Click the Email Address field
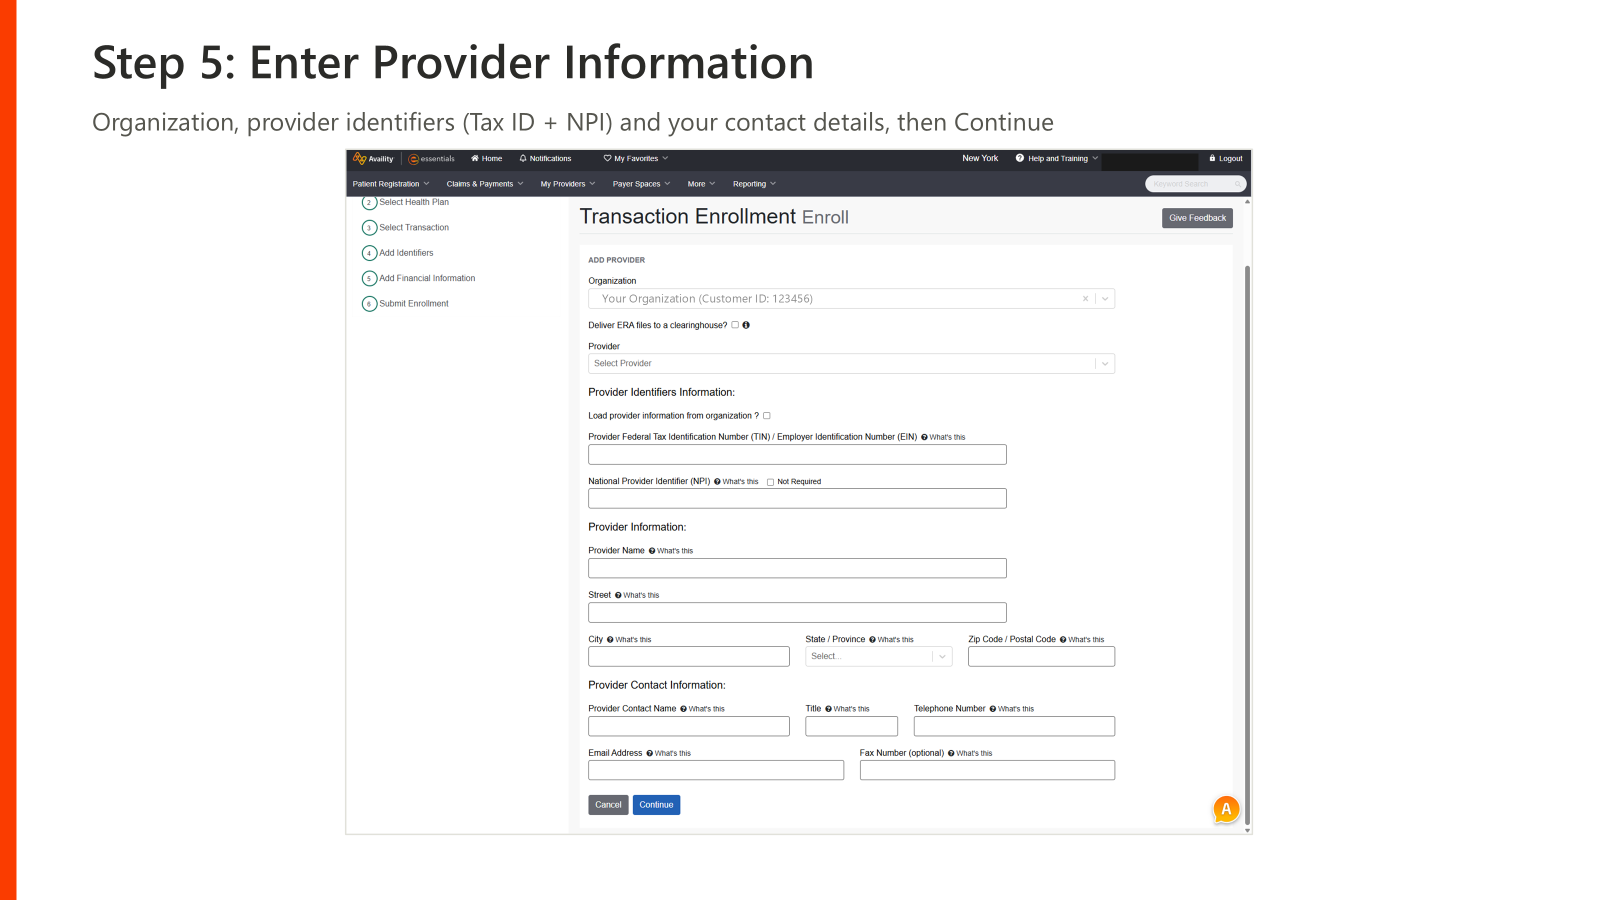 pyautogui.click(x=716, y=771)
